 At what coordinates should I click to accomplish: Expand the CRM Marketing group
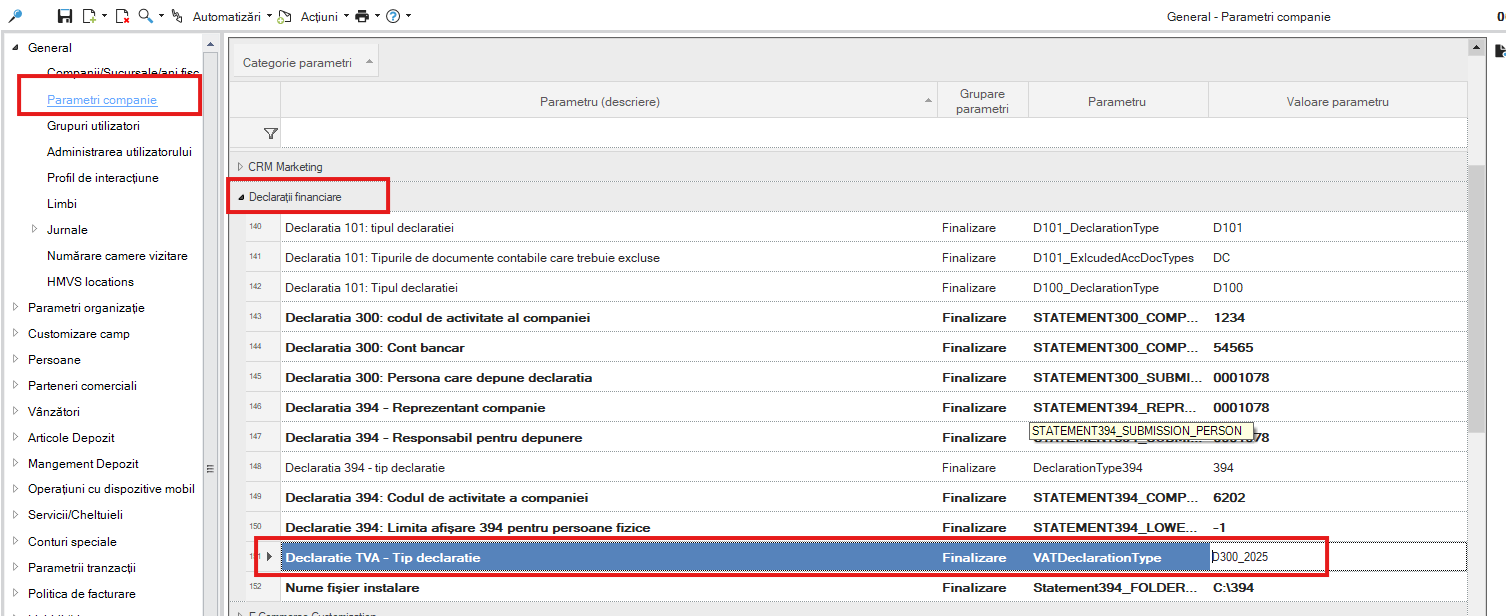coord(240,167)
